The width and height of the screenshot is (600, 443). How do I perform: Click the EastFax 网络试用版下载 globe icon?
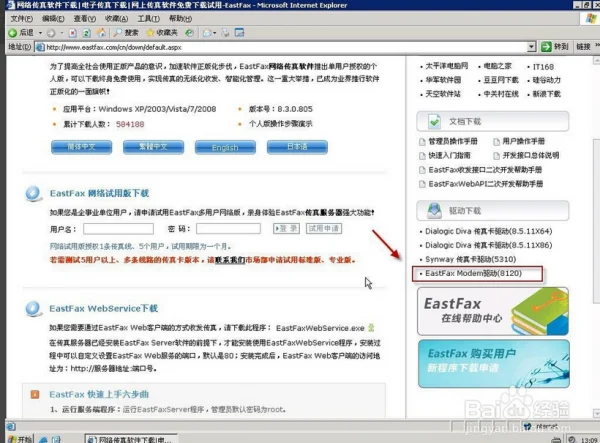click(33, 194)
